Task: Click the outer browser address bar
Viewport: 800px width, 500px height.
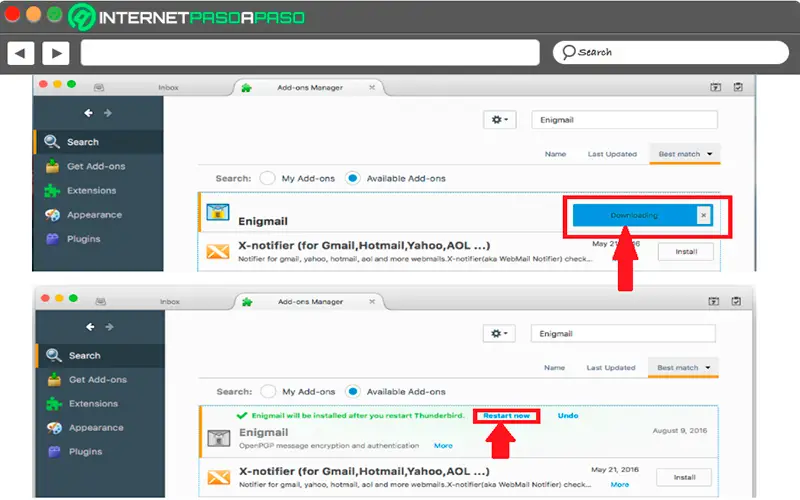Action: [310, 53]
